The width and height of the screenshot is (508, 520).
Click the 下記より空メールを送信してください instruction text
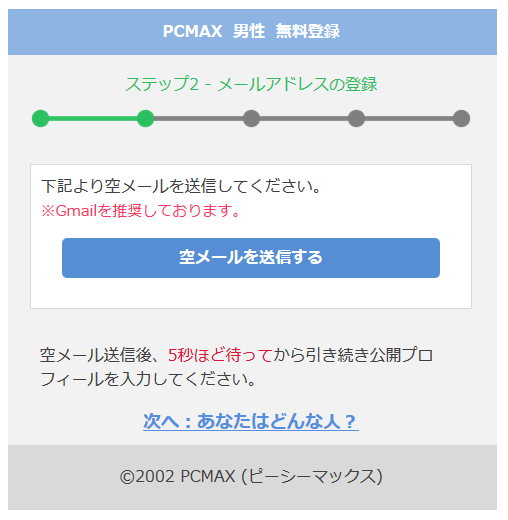point(181,186)
